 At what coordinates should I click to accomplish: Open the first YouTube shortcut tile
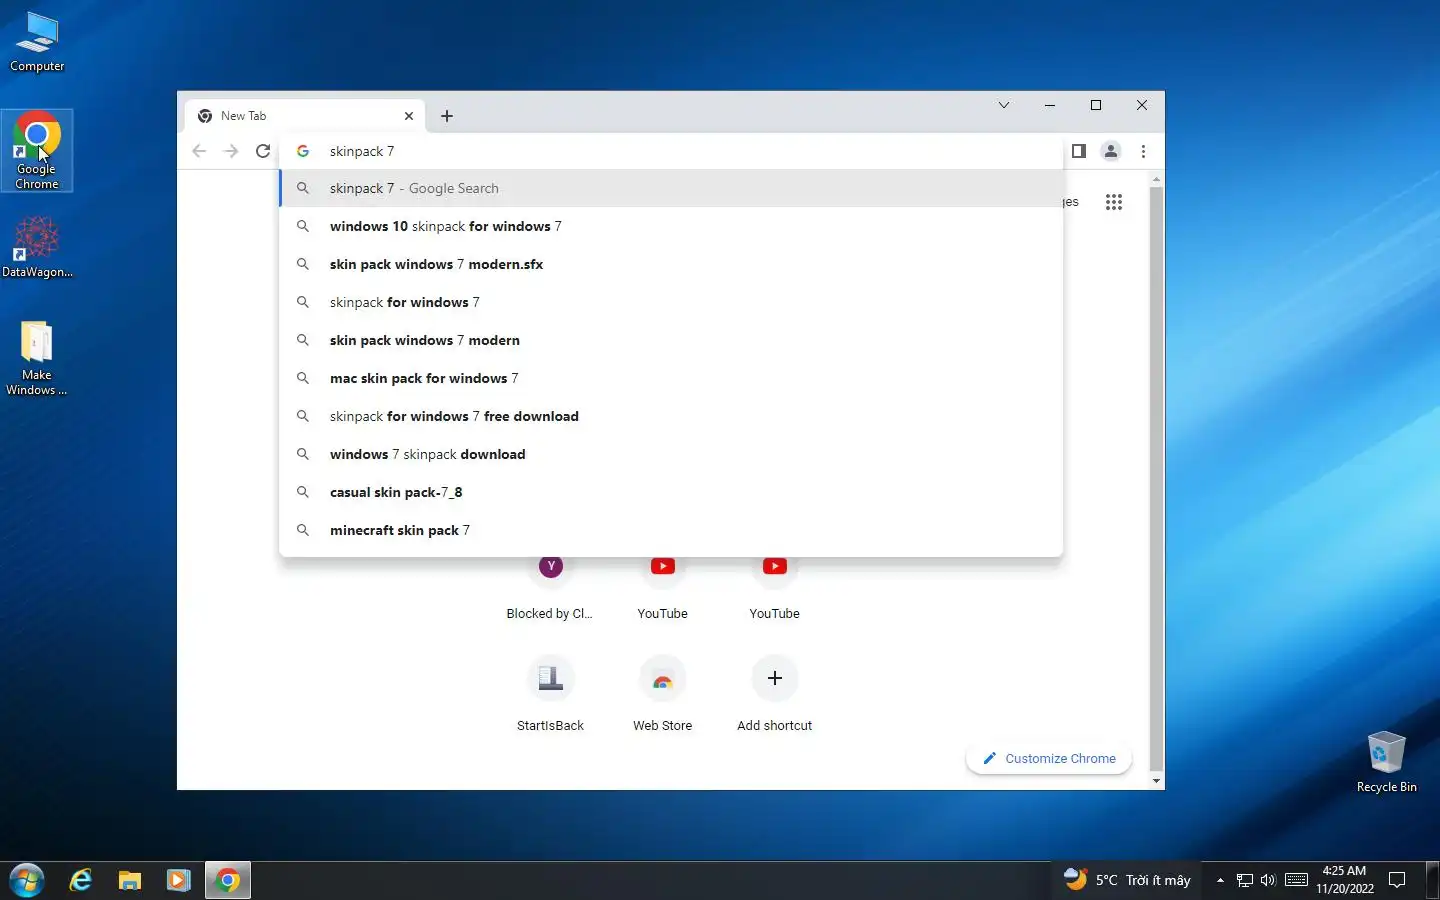coord(662,589)
